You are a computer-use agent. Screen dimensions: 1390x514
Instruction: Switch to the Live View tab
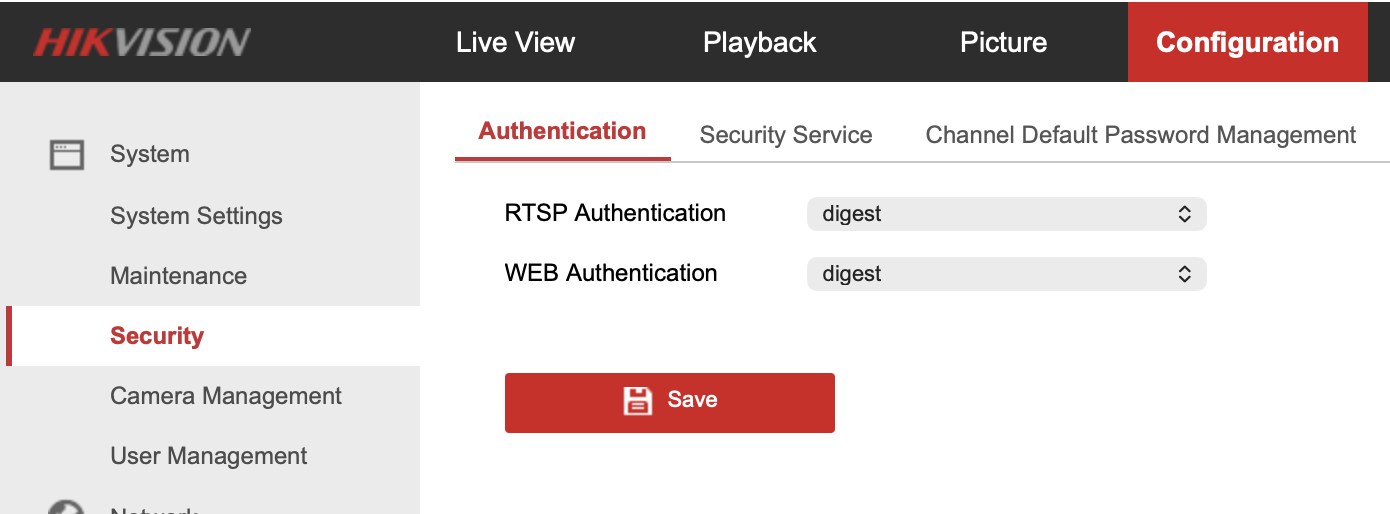tap(515, 42)
